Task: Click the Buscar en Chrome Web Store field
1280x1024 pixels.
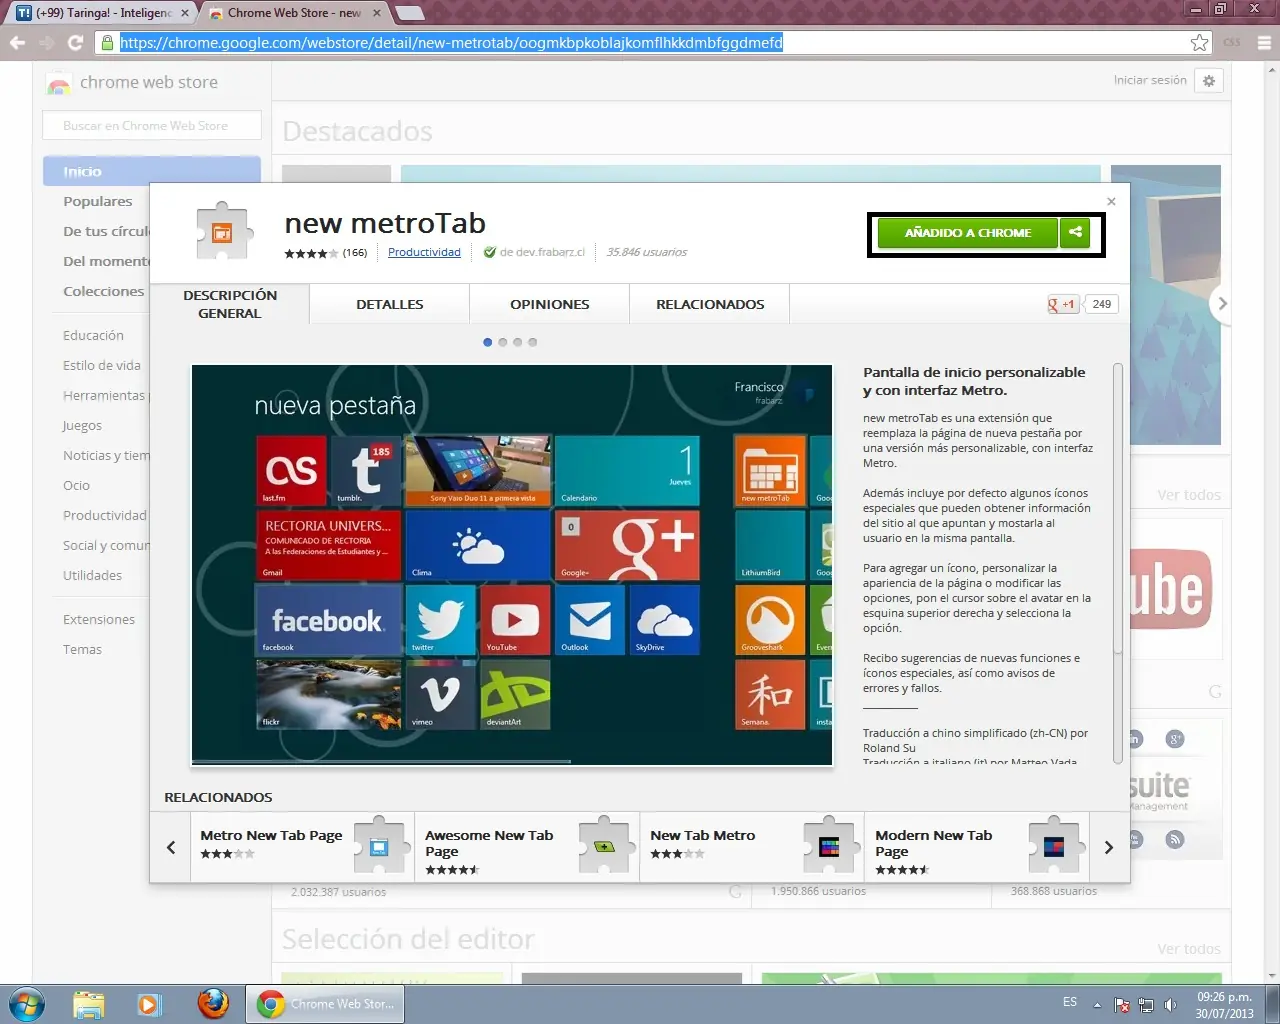Action: (151, 126)
